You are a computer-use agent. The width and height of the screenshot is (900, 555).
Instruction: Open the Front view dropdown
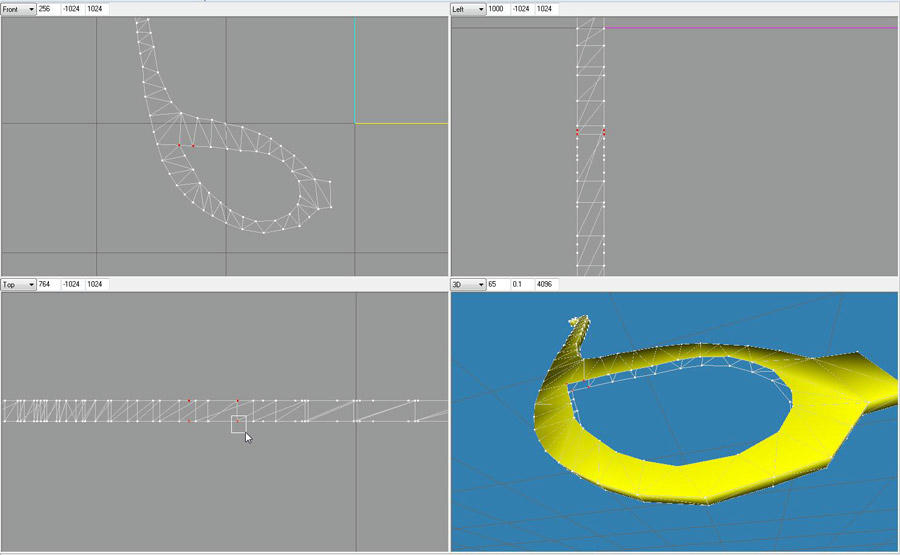coord(19,9)
